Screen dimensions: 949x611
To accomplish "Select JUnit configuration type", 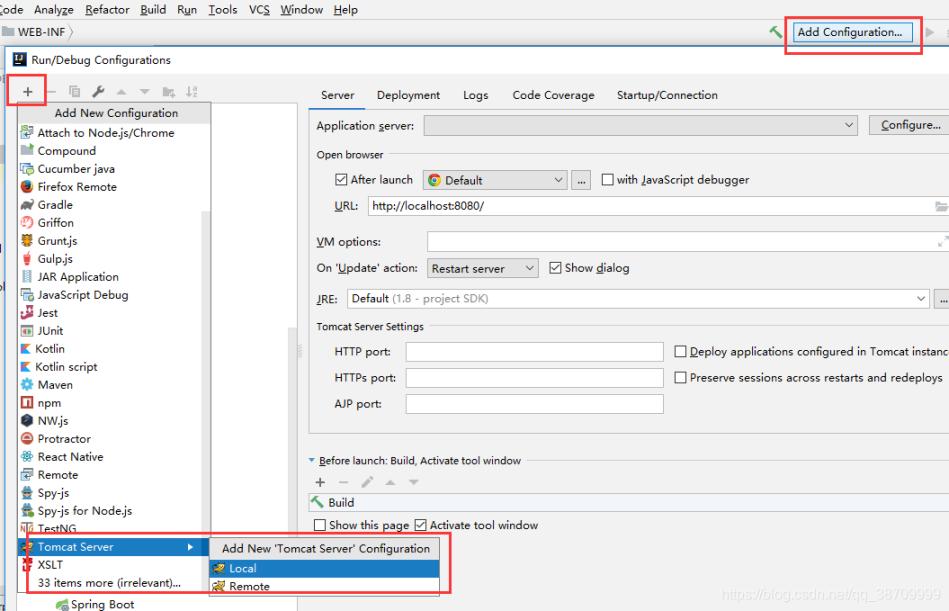I will (50, 331).
